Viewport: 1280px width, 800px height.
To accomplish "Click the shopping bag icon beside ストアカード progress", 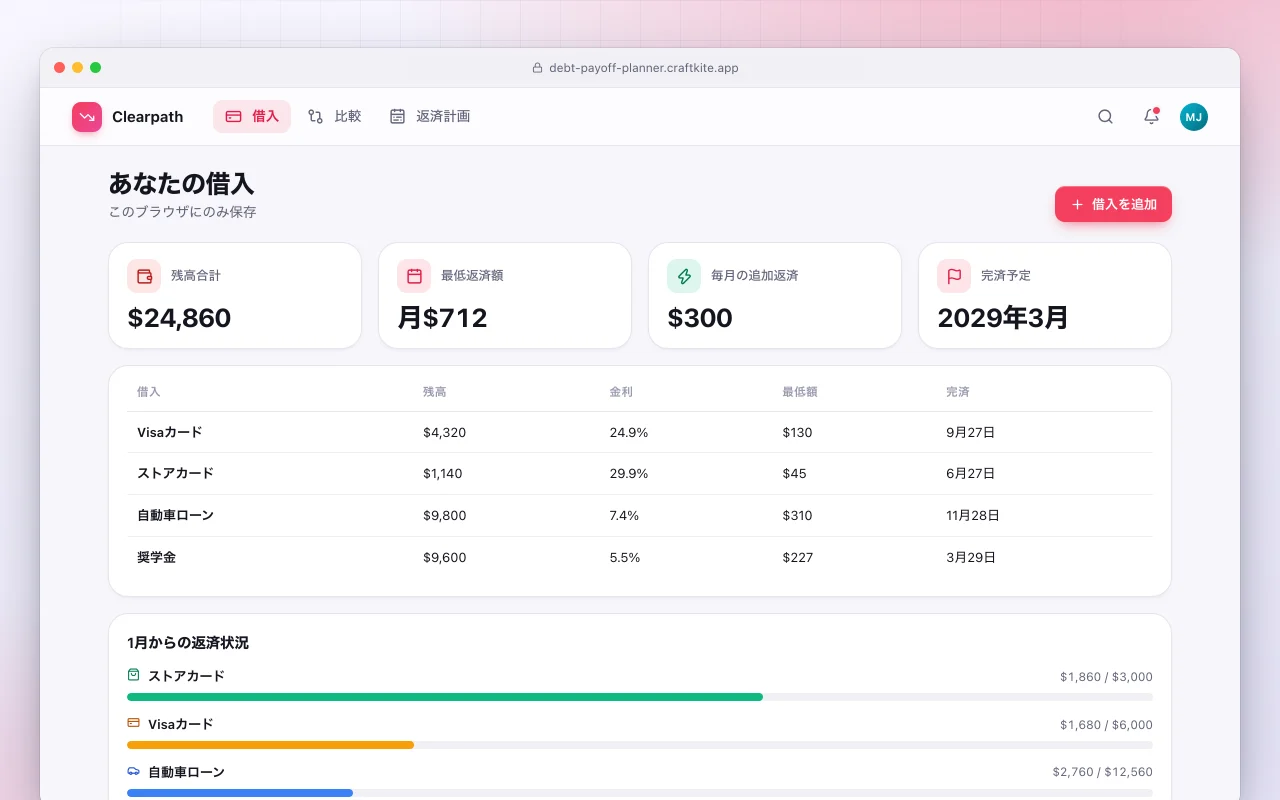I will point(134,675).
